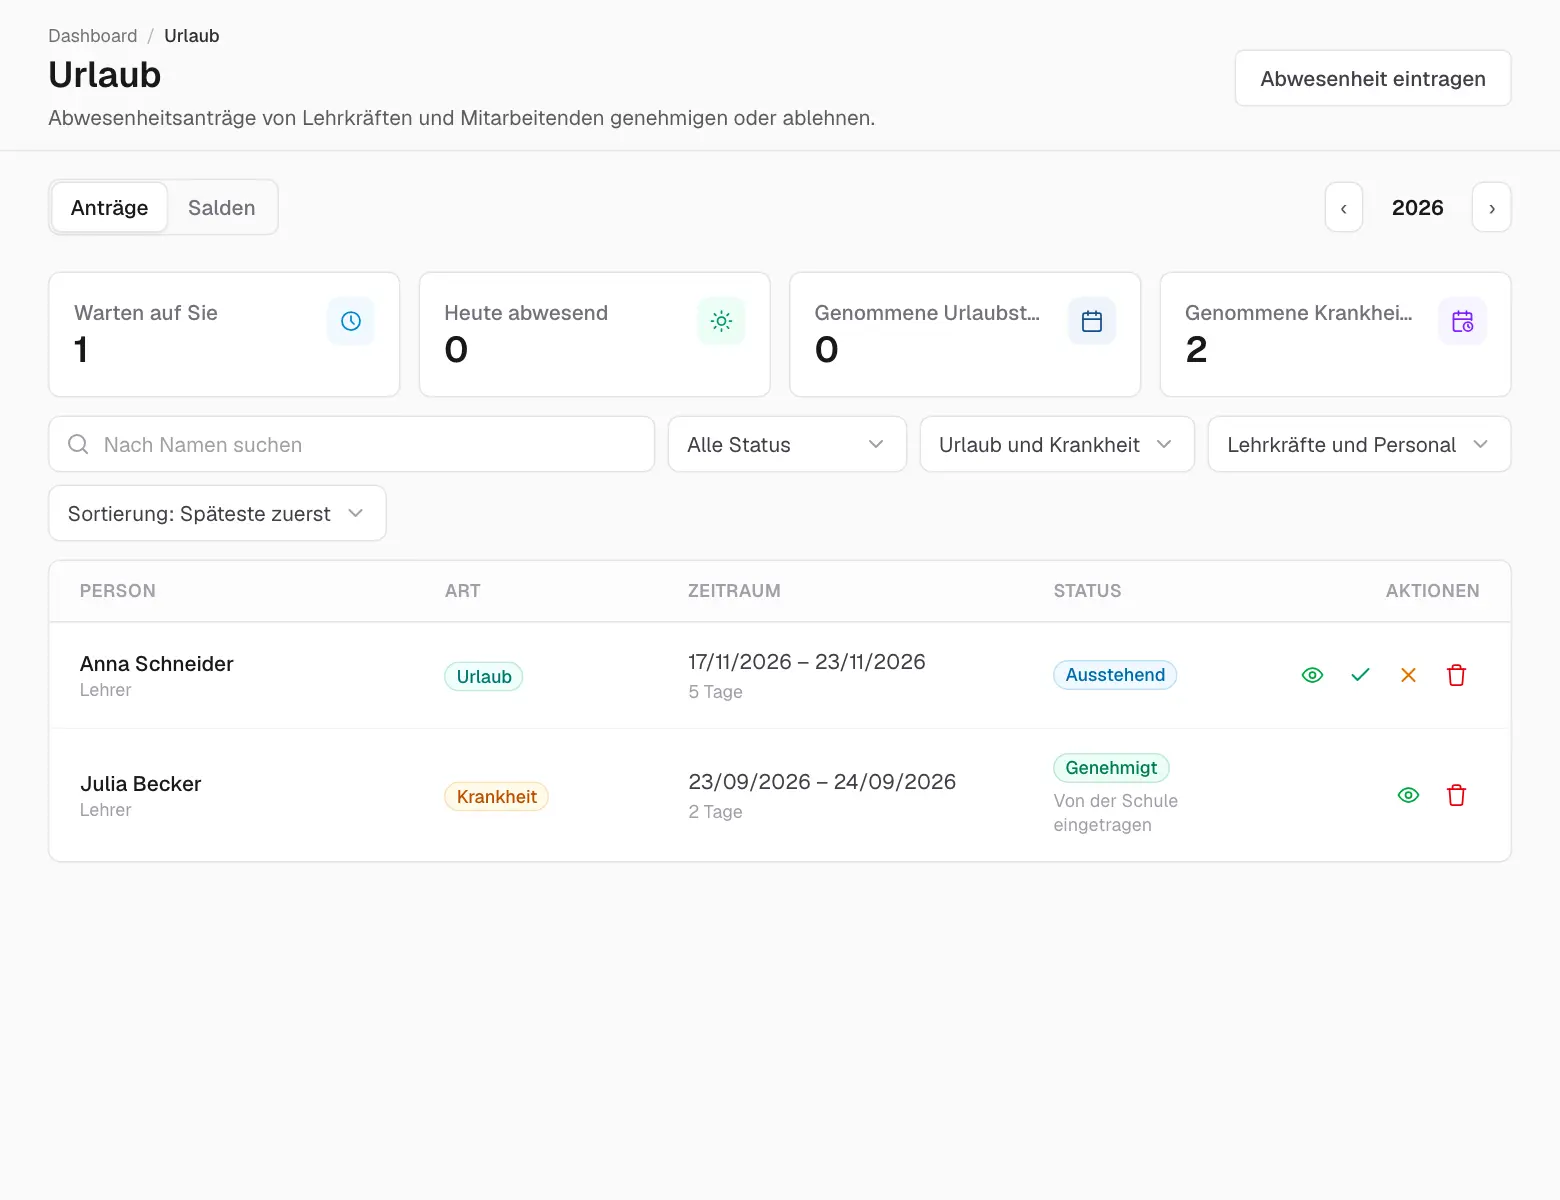
Task: Delete Anna Schneider's absence entry
Action: (x=1456, y=675)
